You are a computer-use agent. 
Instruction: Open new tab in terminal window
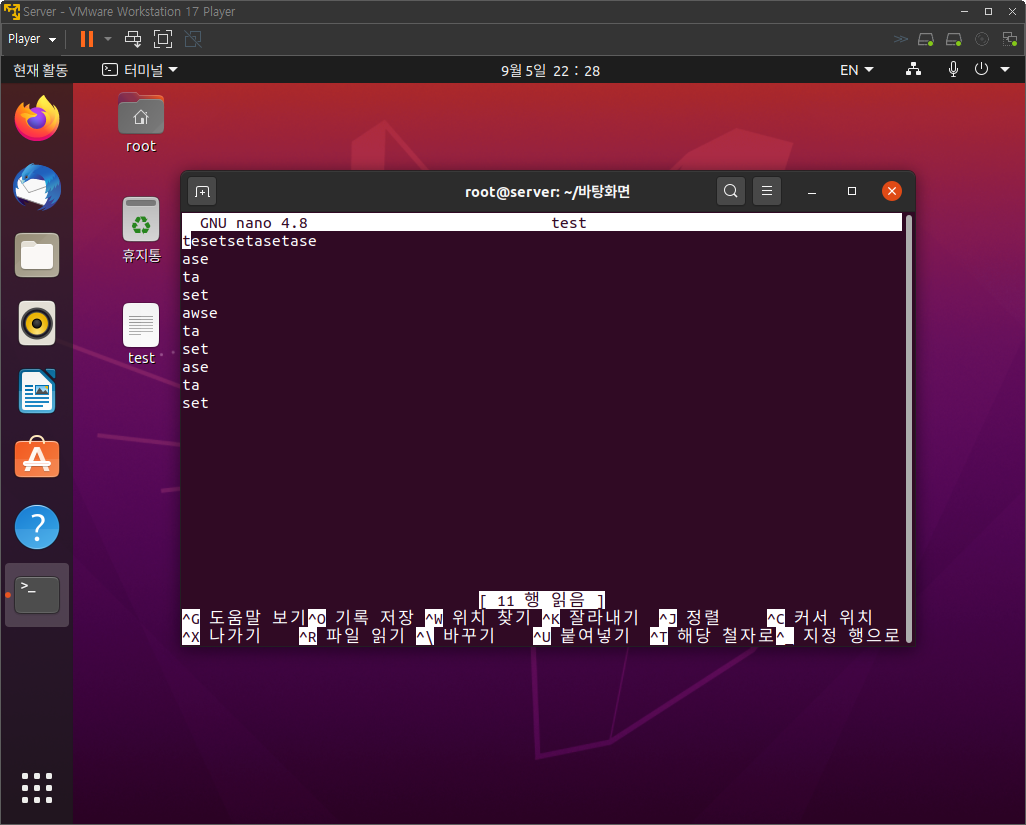click(x=202, y=192)
